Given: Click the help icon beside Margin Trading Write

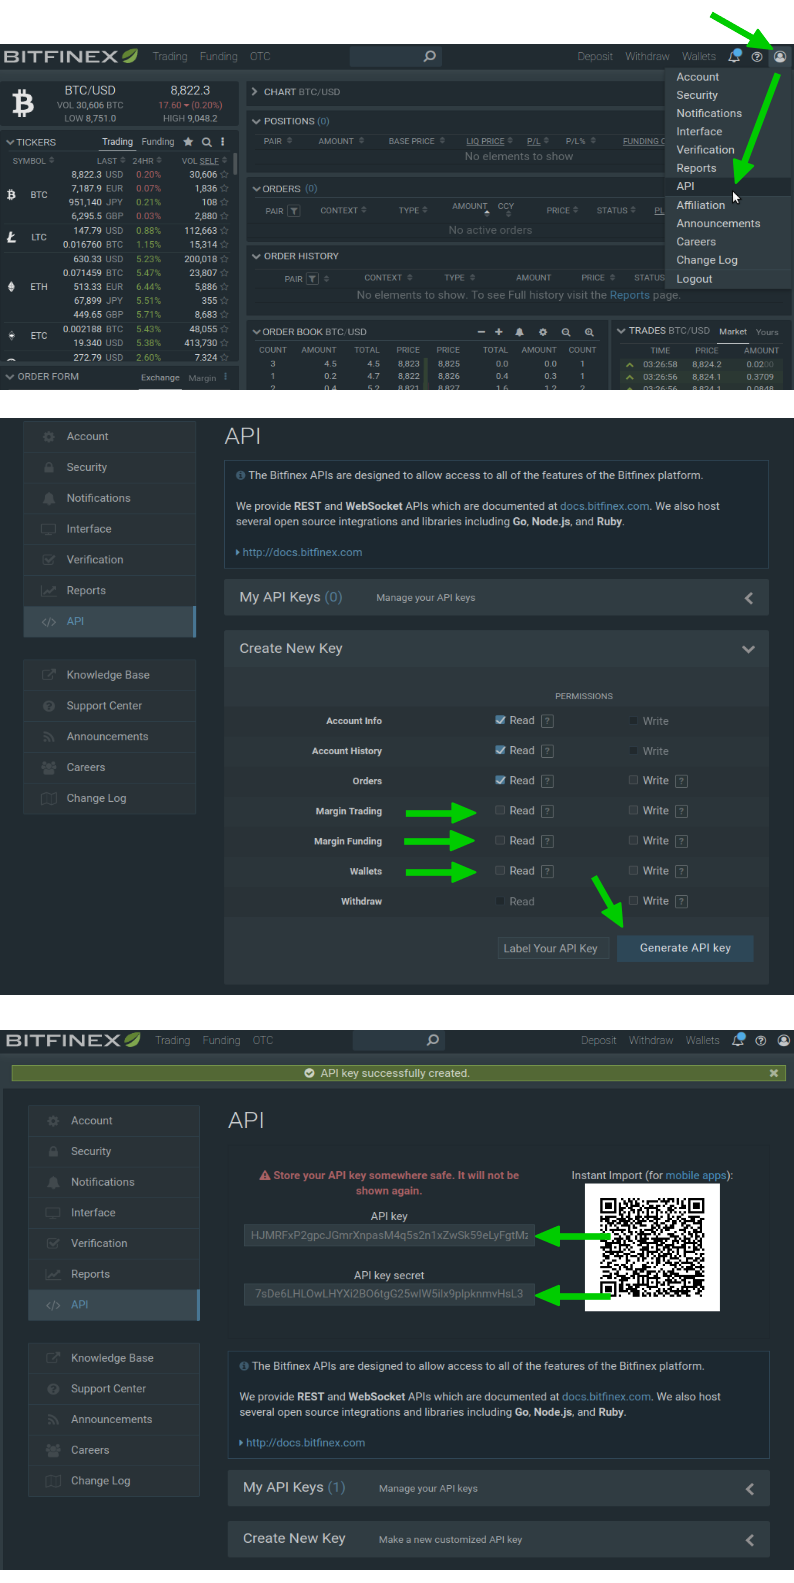Looking at the screenshot, I should (681, 811).
